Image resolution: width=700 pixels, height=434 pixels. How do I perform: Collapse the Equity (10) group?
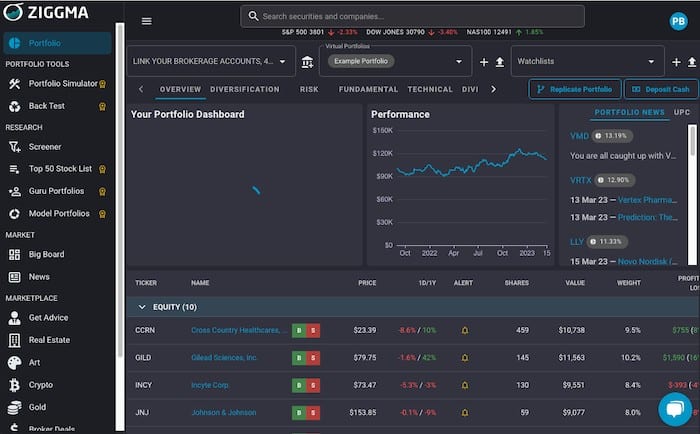(x=142, y=307)
